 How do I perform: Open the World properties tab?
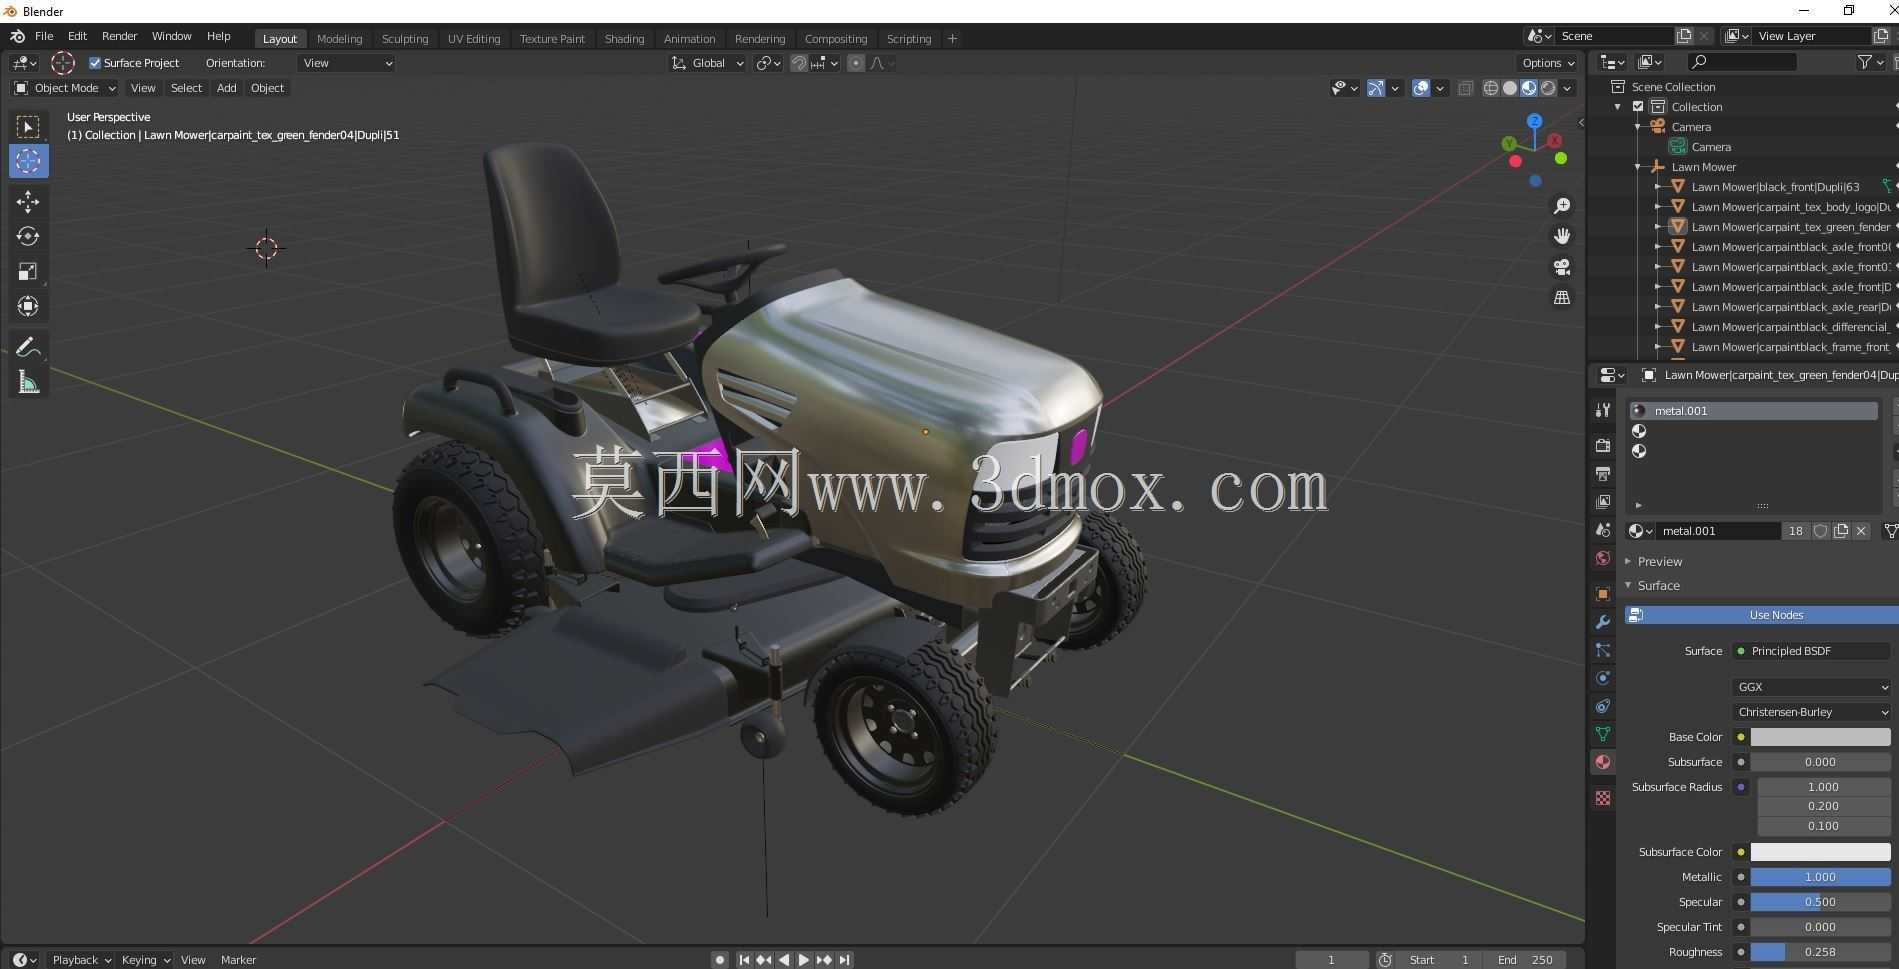click(x=1603, y=558)
